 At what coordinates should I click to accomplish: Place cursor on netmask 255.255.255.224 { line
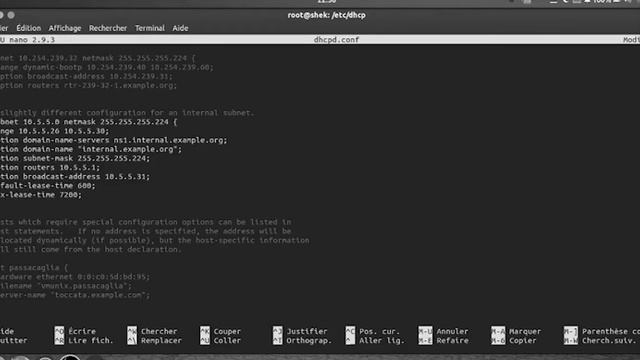pos(89,122)
